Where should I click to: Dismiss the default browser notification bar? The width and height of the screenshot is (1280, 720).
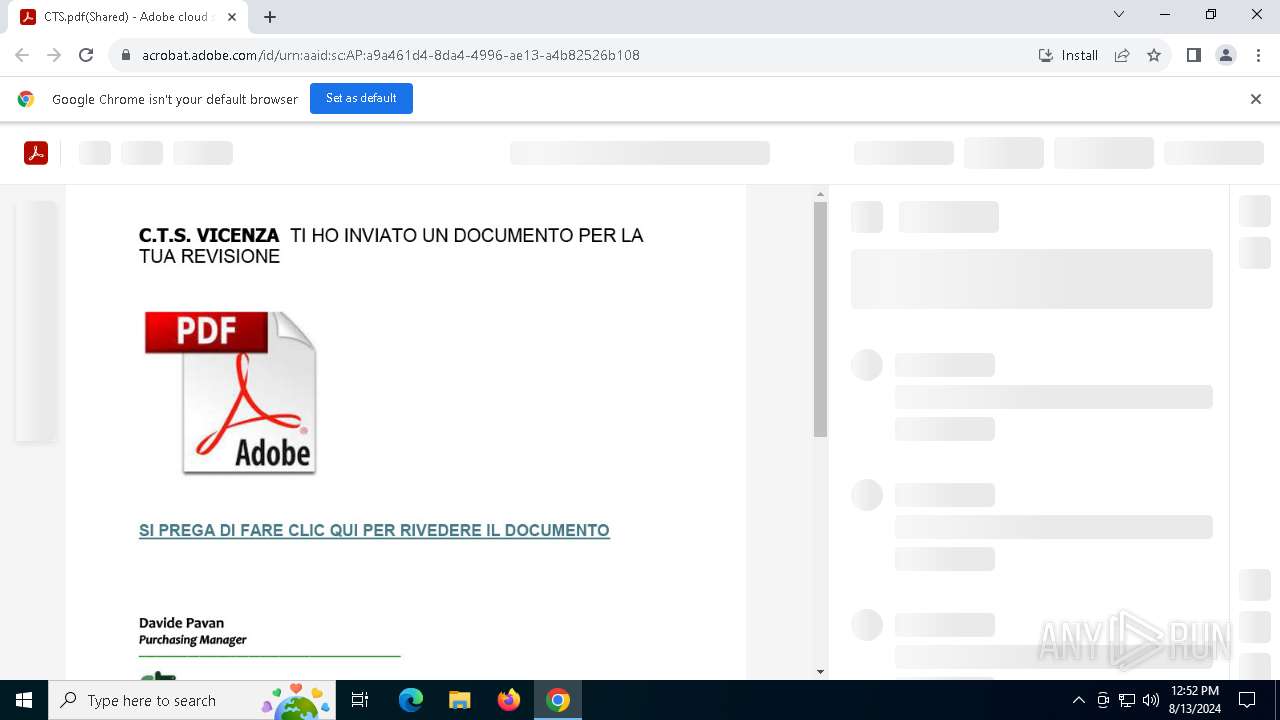(x=1256, y=99)
